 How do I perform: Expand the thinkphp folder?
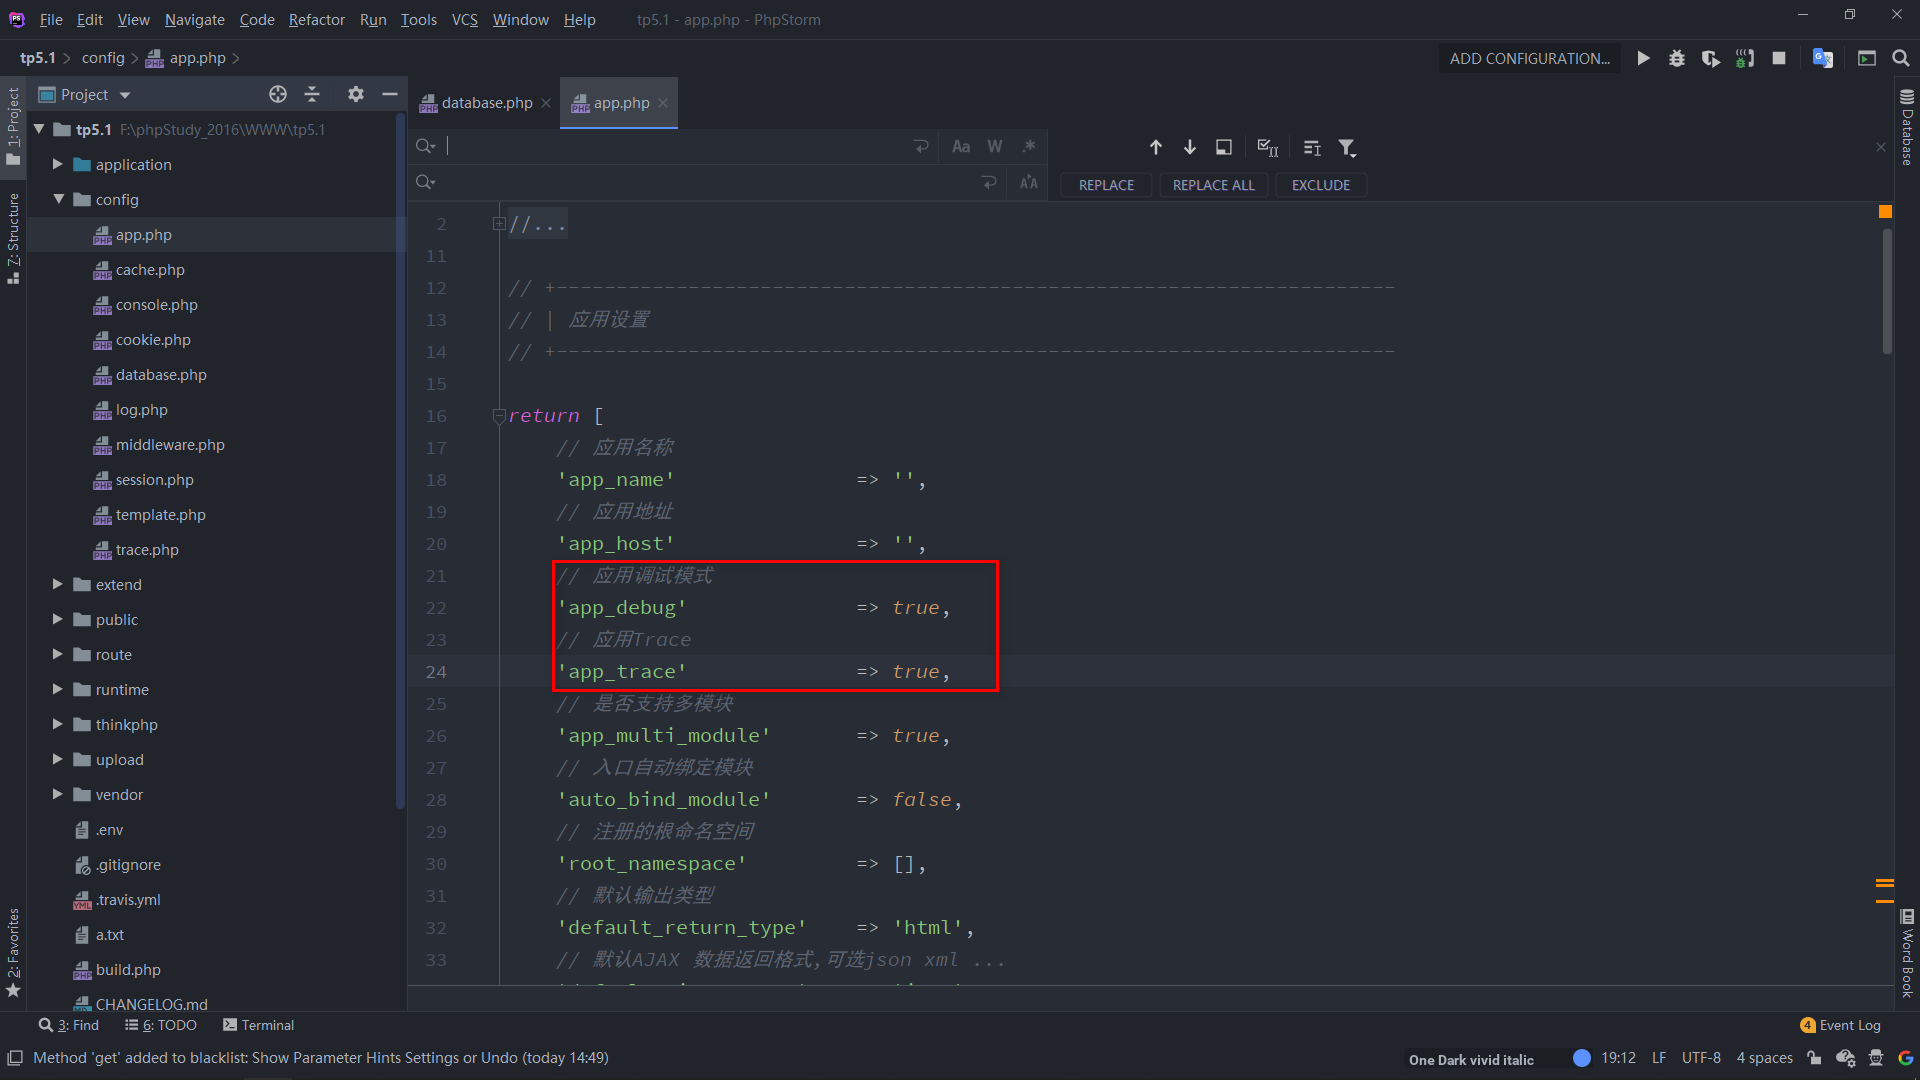point(57,724)
